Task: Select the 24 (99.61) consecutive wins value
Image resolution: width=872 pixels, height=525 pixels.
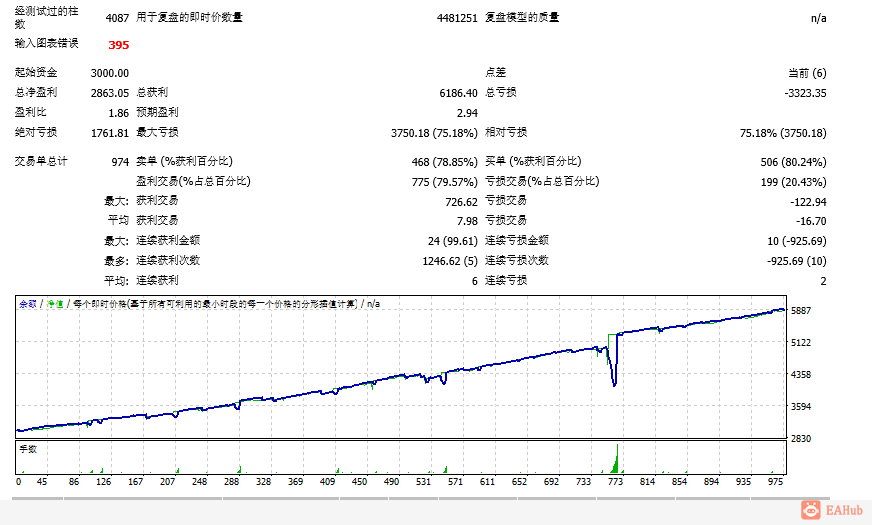Action: 453,241
